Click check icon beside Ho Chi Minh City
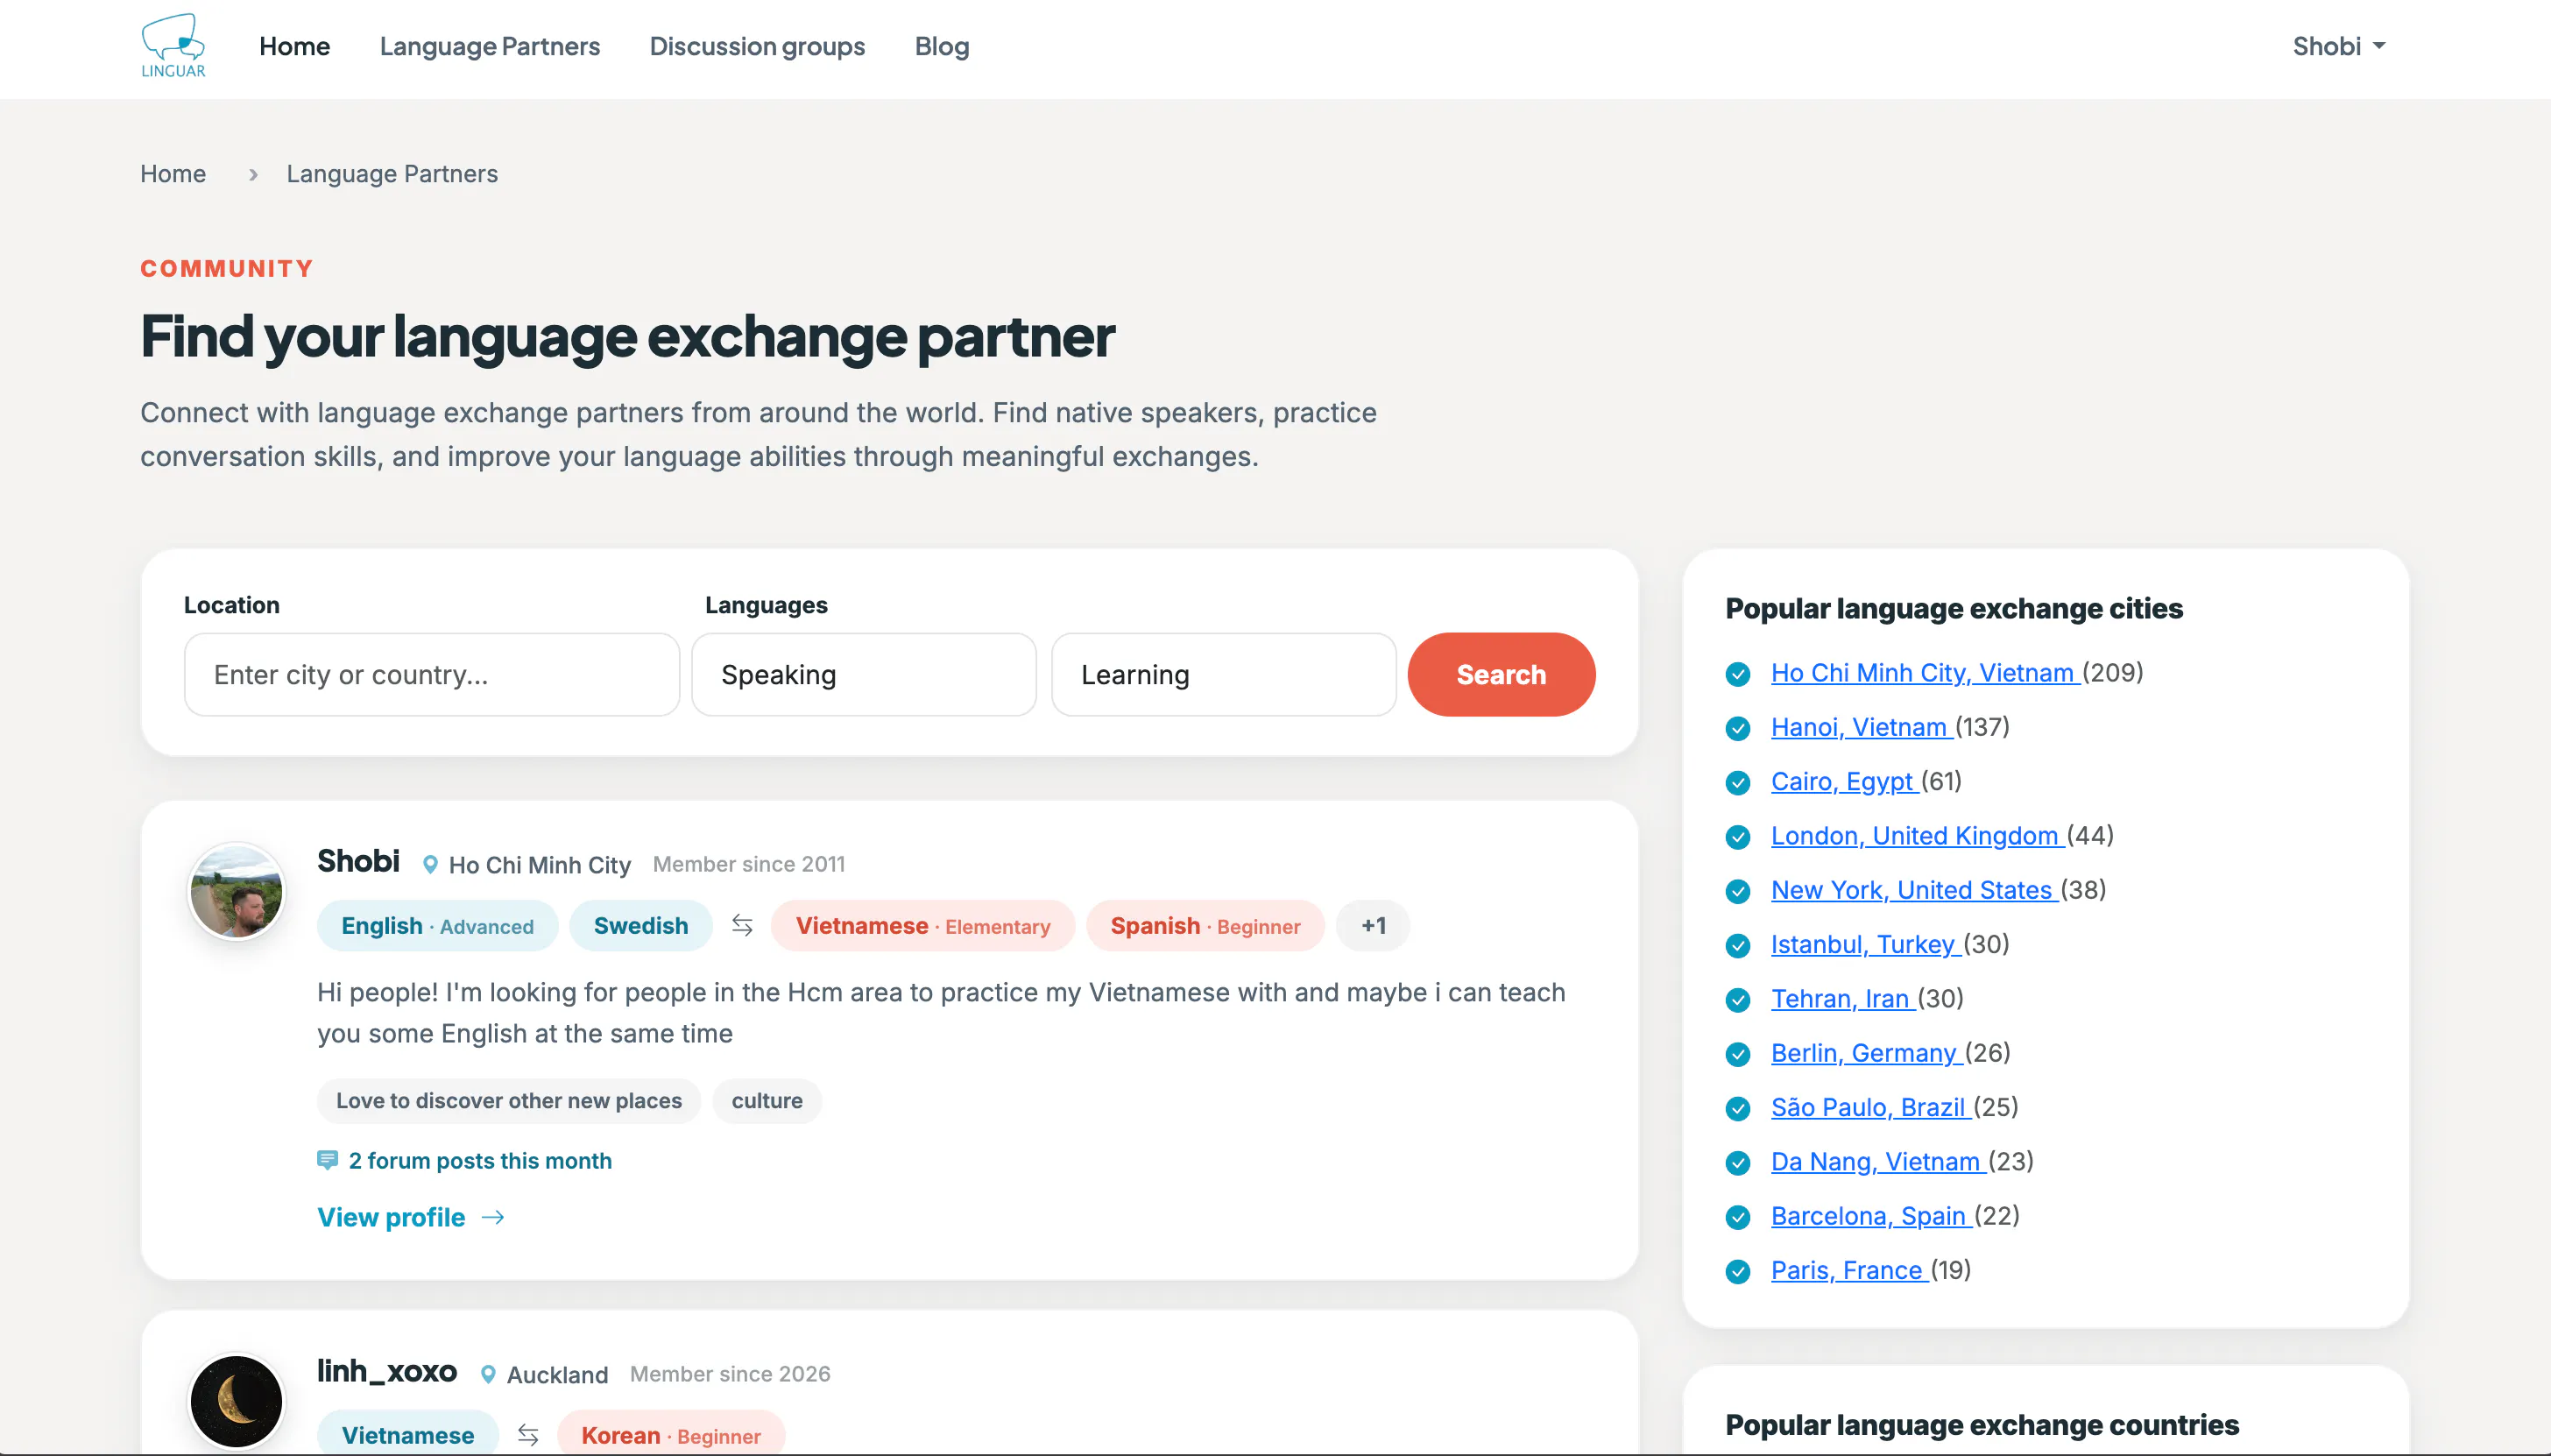Viewport: 2551px width, 1456px height. coord(1738,674)
